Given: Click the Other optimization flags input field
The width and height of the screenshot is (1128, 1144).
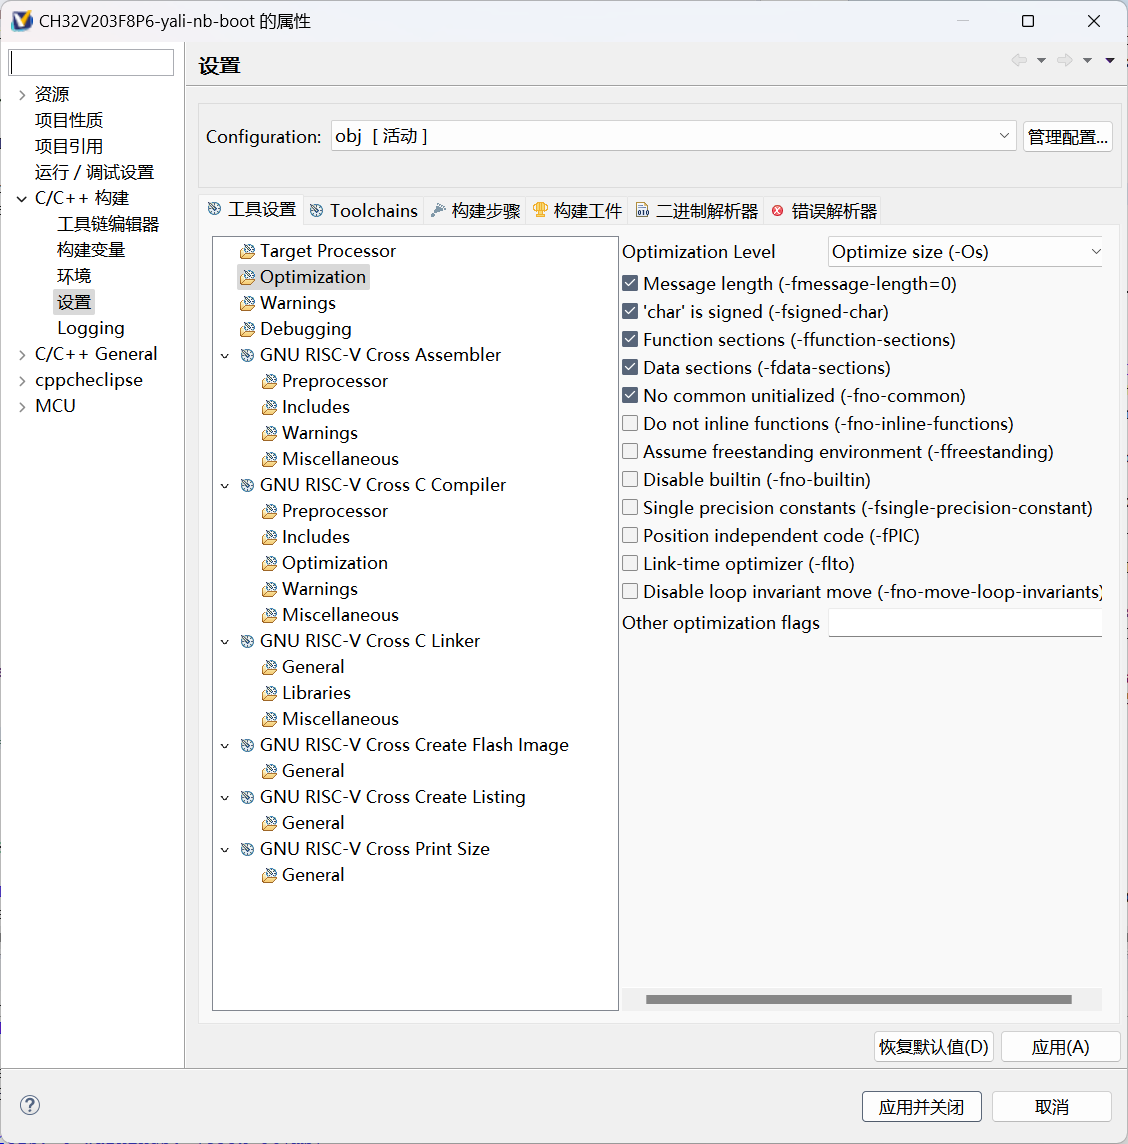Looking at the screenshot, I should [x=965, y=623].
